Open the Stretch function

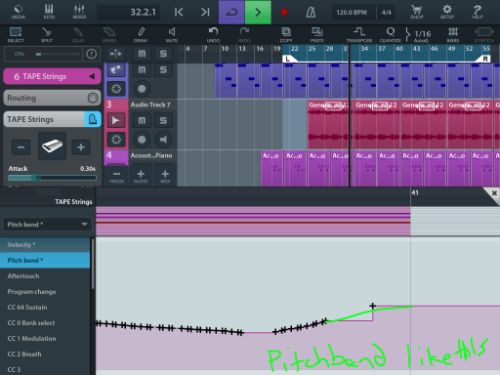[x=484, y=35]
